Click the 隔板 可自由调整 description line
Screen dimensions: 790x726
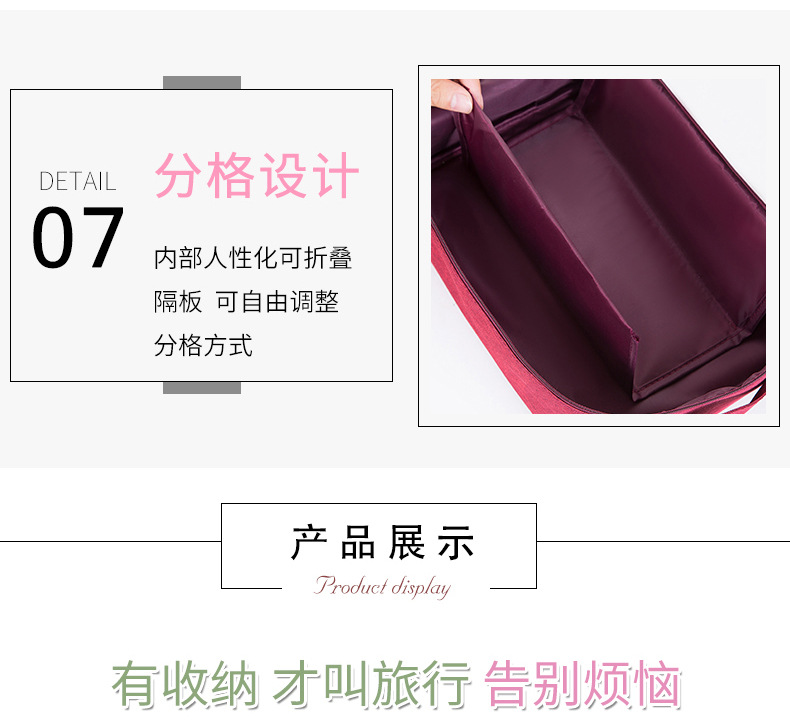pos(246,302)
